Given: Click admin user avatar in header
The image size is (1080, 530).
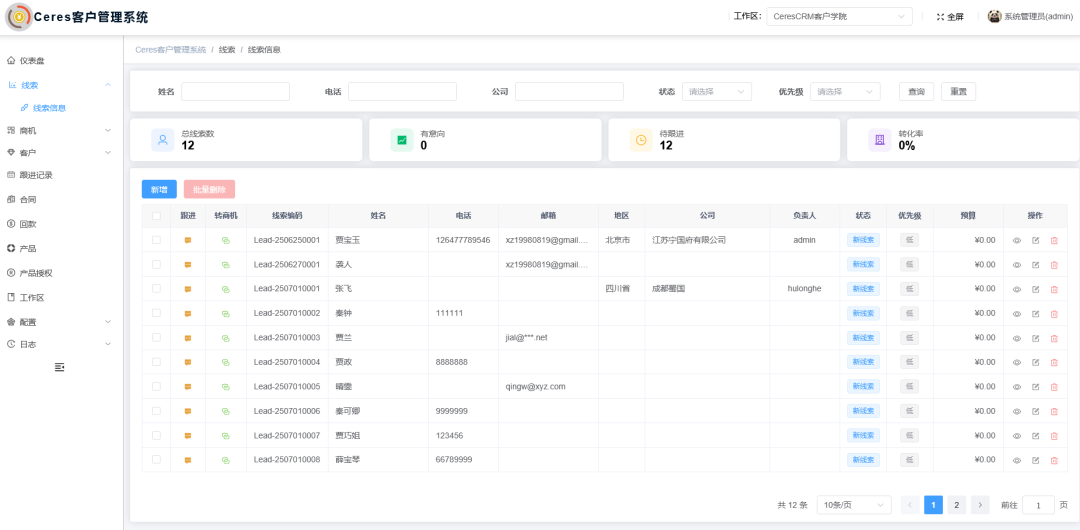Looking at the screenshot, I should (994, 17).
